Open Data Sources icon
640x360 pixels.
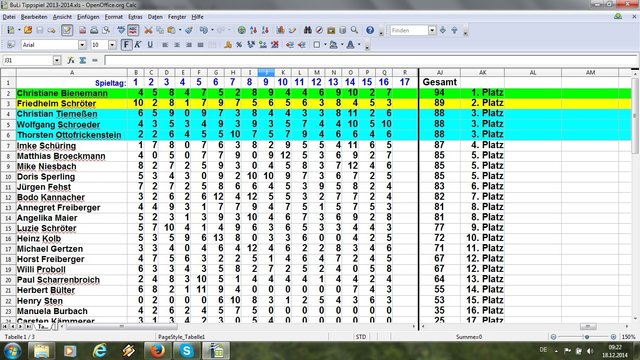[343, 30]
